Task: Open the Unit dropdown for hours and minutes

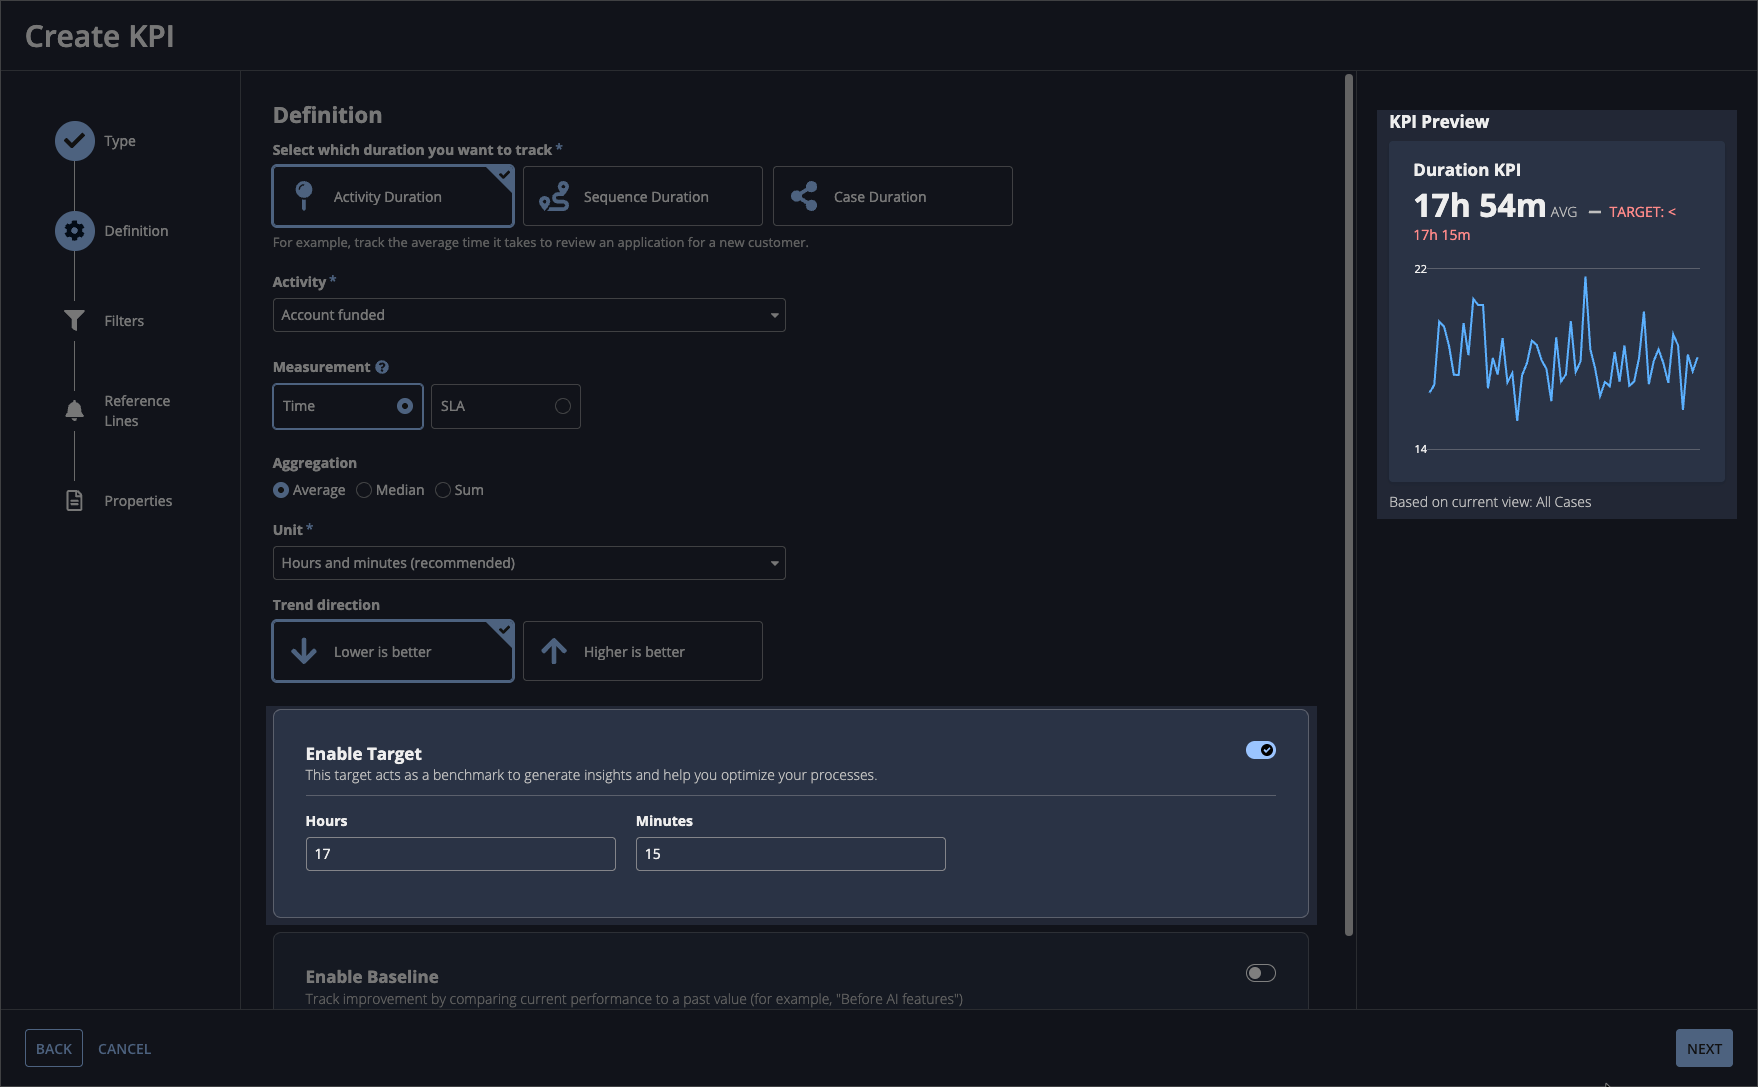Action: 529,563
